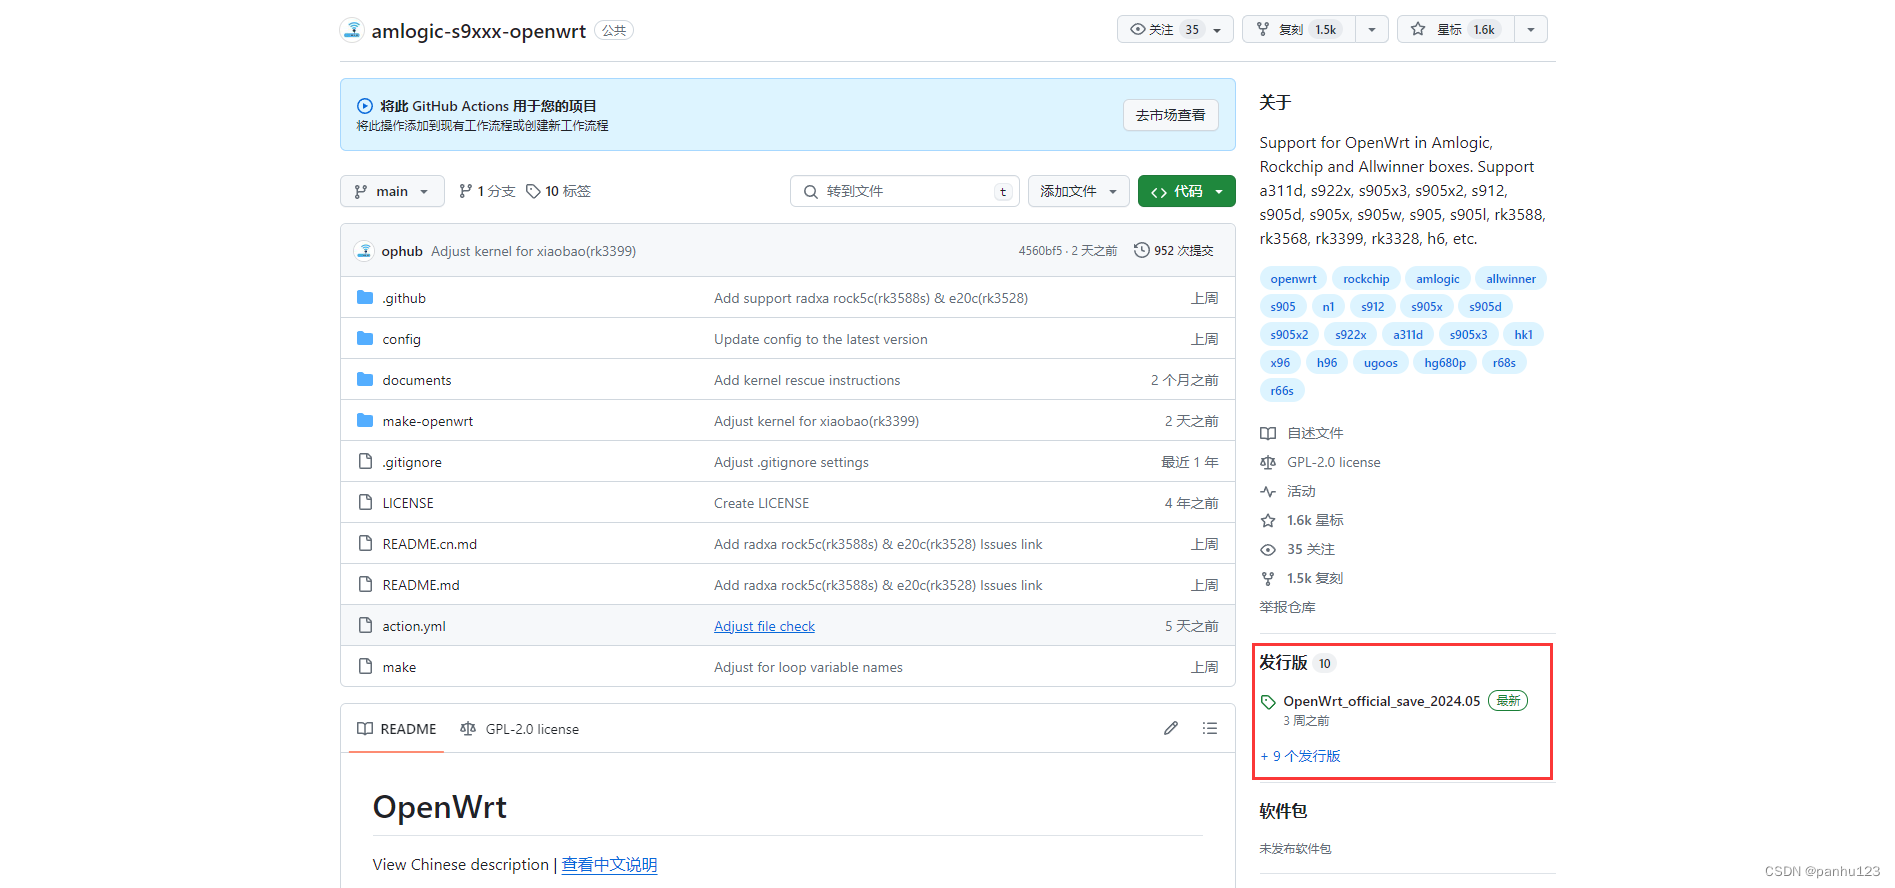1895x888 pixels.
Task: Open the 查看中文说明 link
Action: (609, 865)
